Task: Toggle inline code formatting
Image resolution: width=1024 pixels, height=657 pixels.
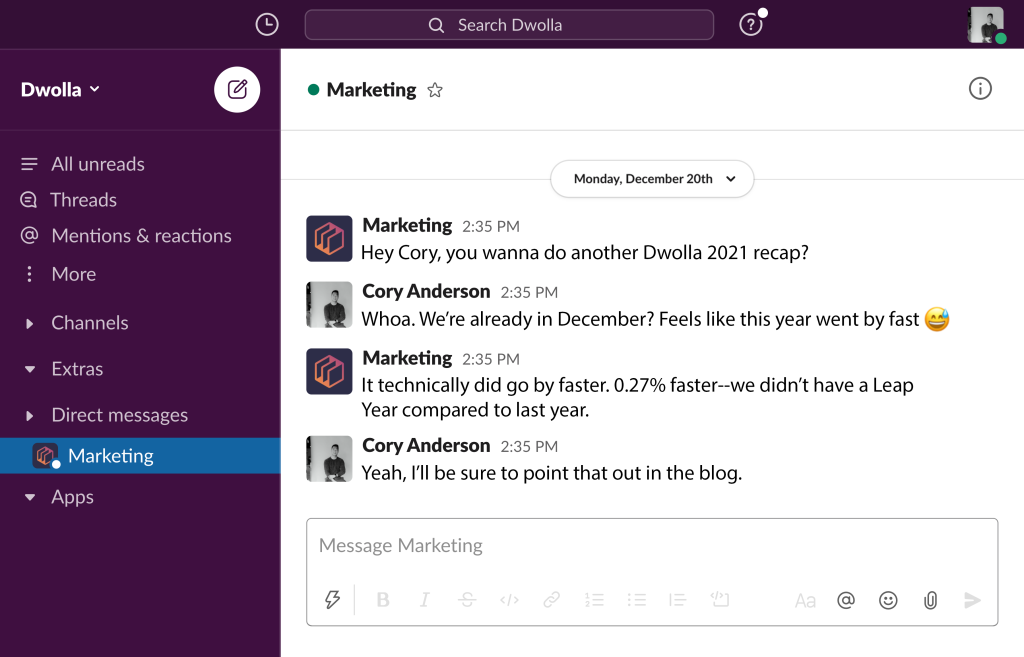Action: pyautogui.click(x=509, y=600)
